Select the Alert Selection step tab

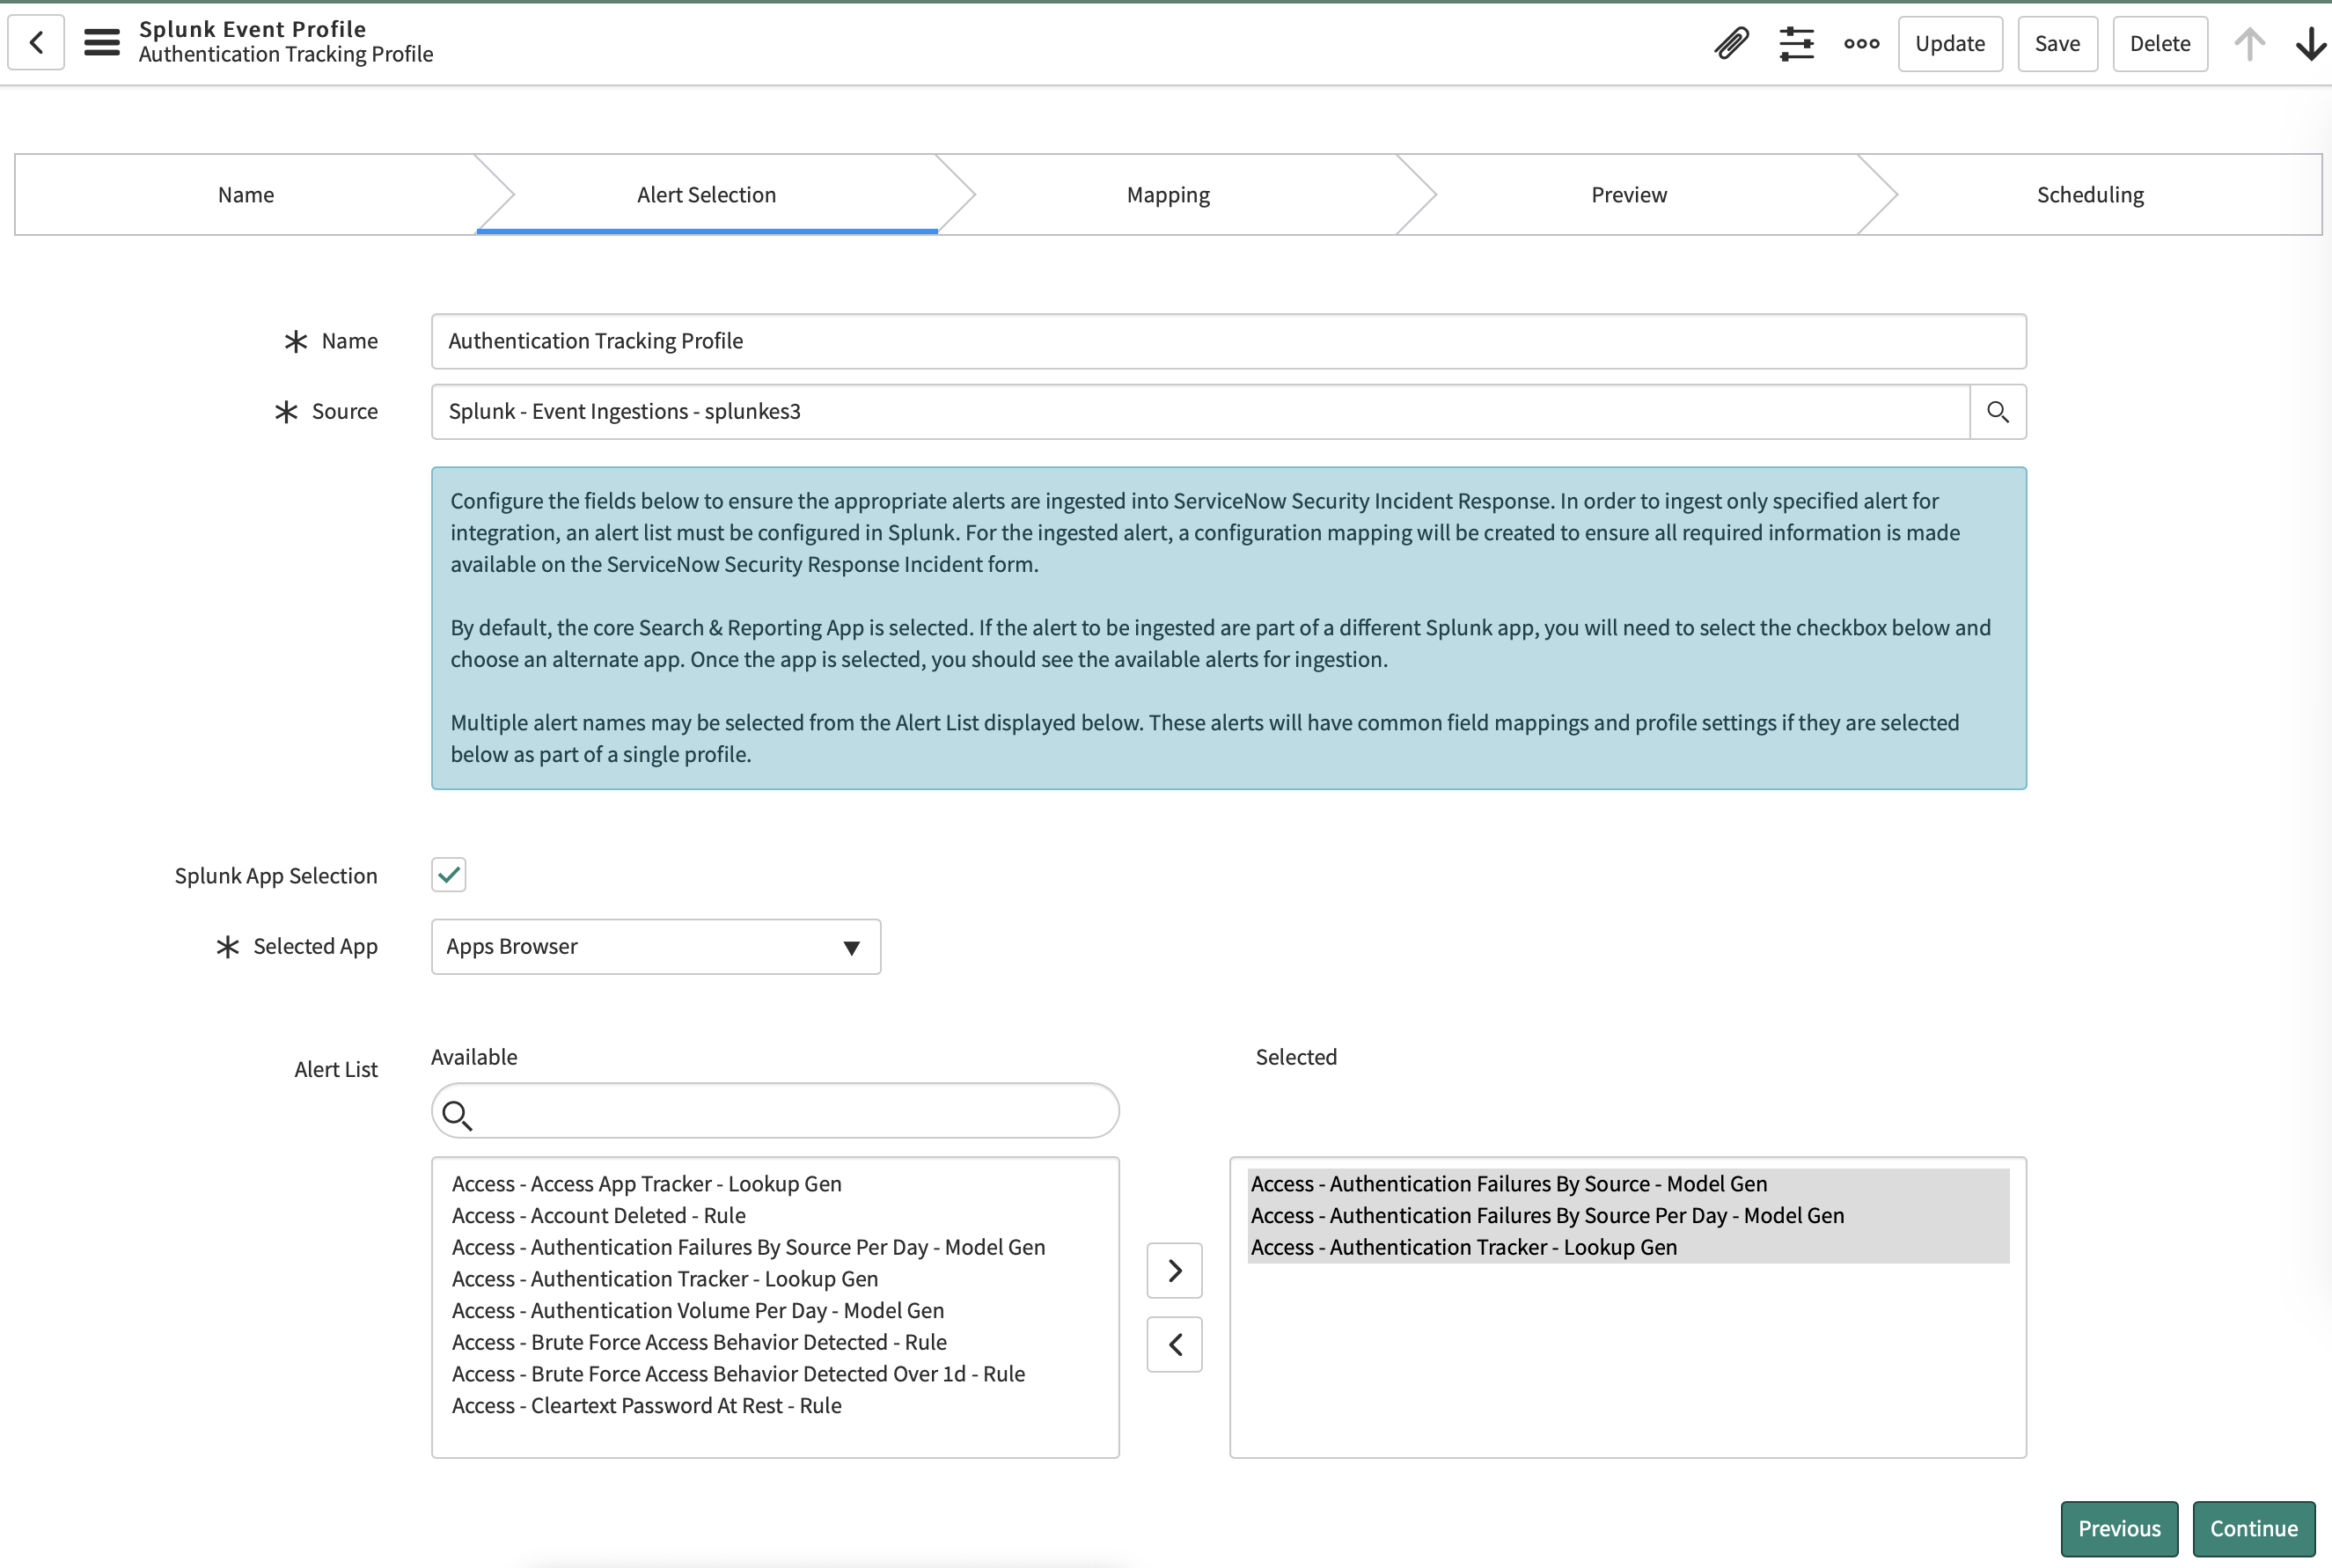[x=707, y=194]
